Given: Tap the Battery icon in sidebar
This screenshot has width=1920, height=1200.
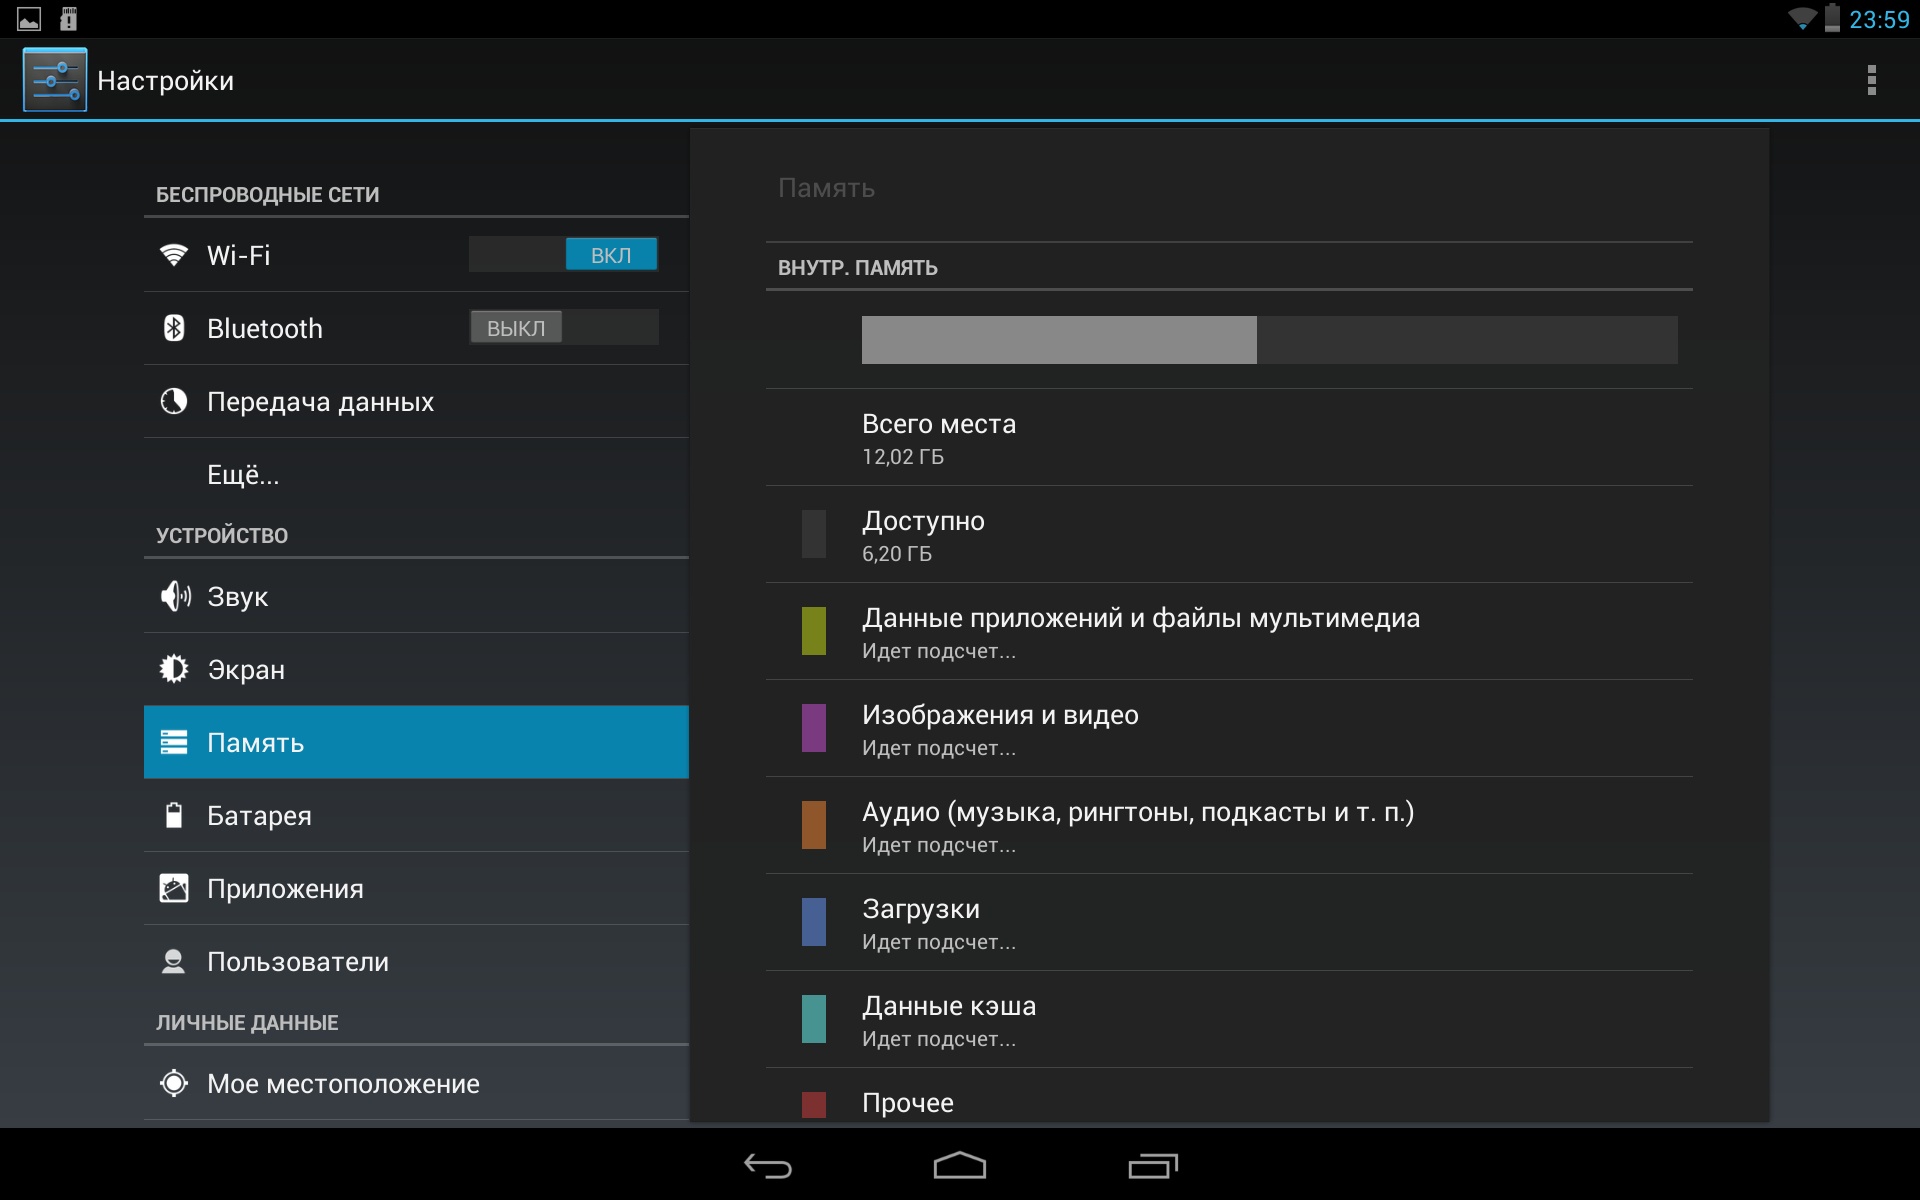Looking at the screenshot, I should click(x=174, y=815).
